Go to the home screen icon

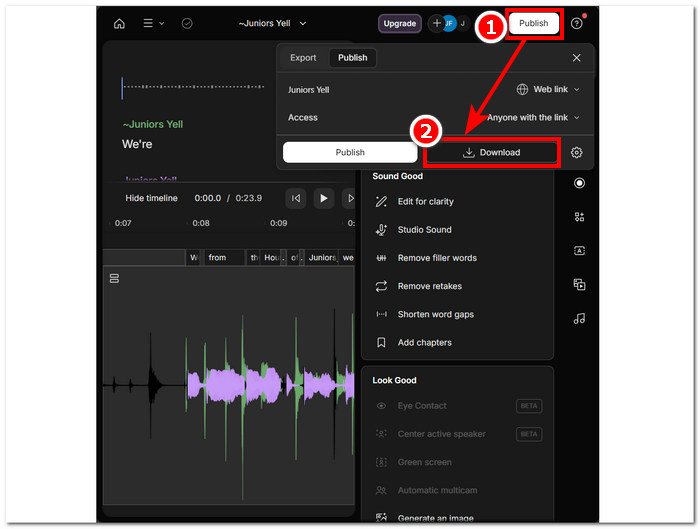(x=119, y=23)
